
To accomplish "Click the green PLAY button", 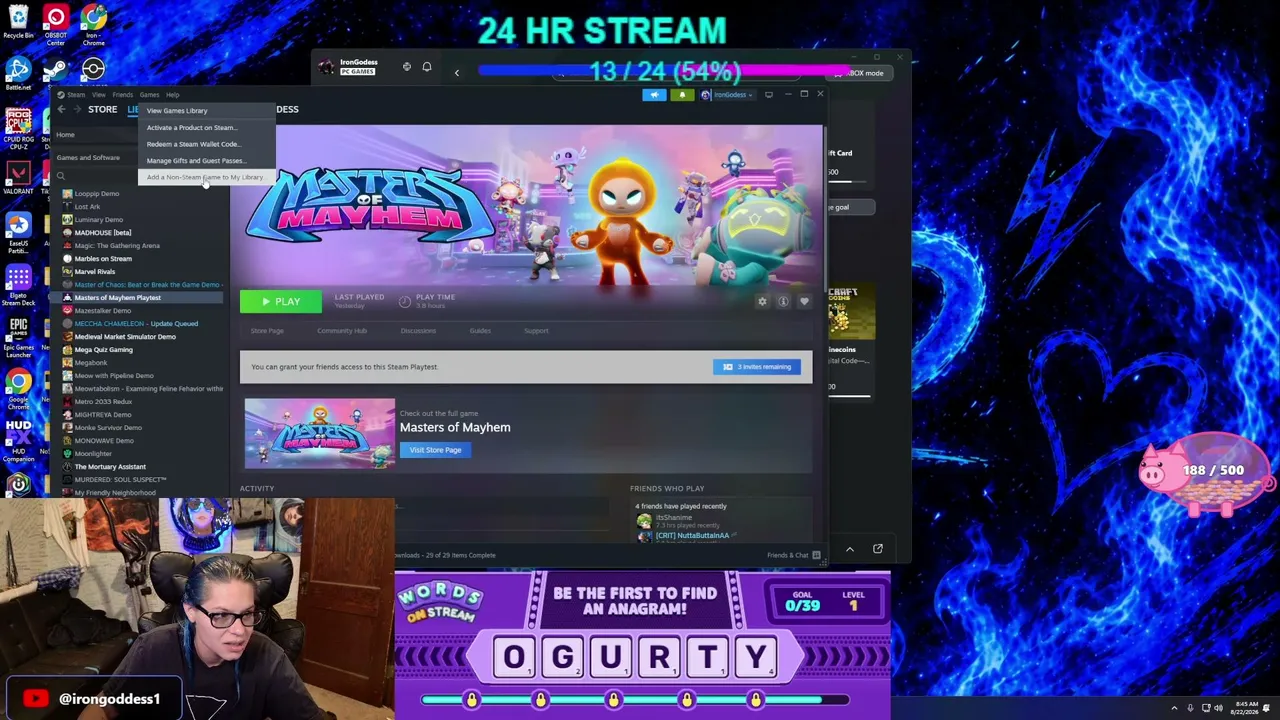I will click(280, 301).
